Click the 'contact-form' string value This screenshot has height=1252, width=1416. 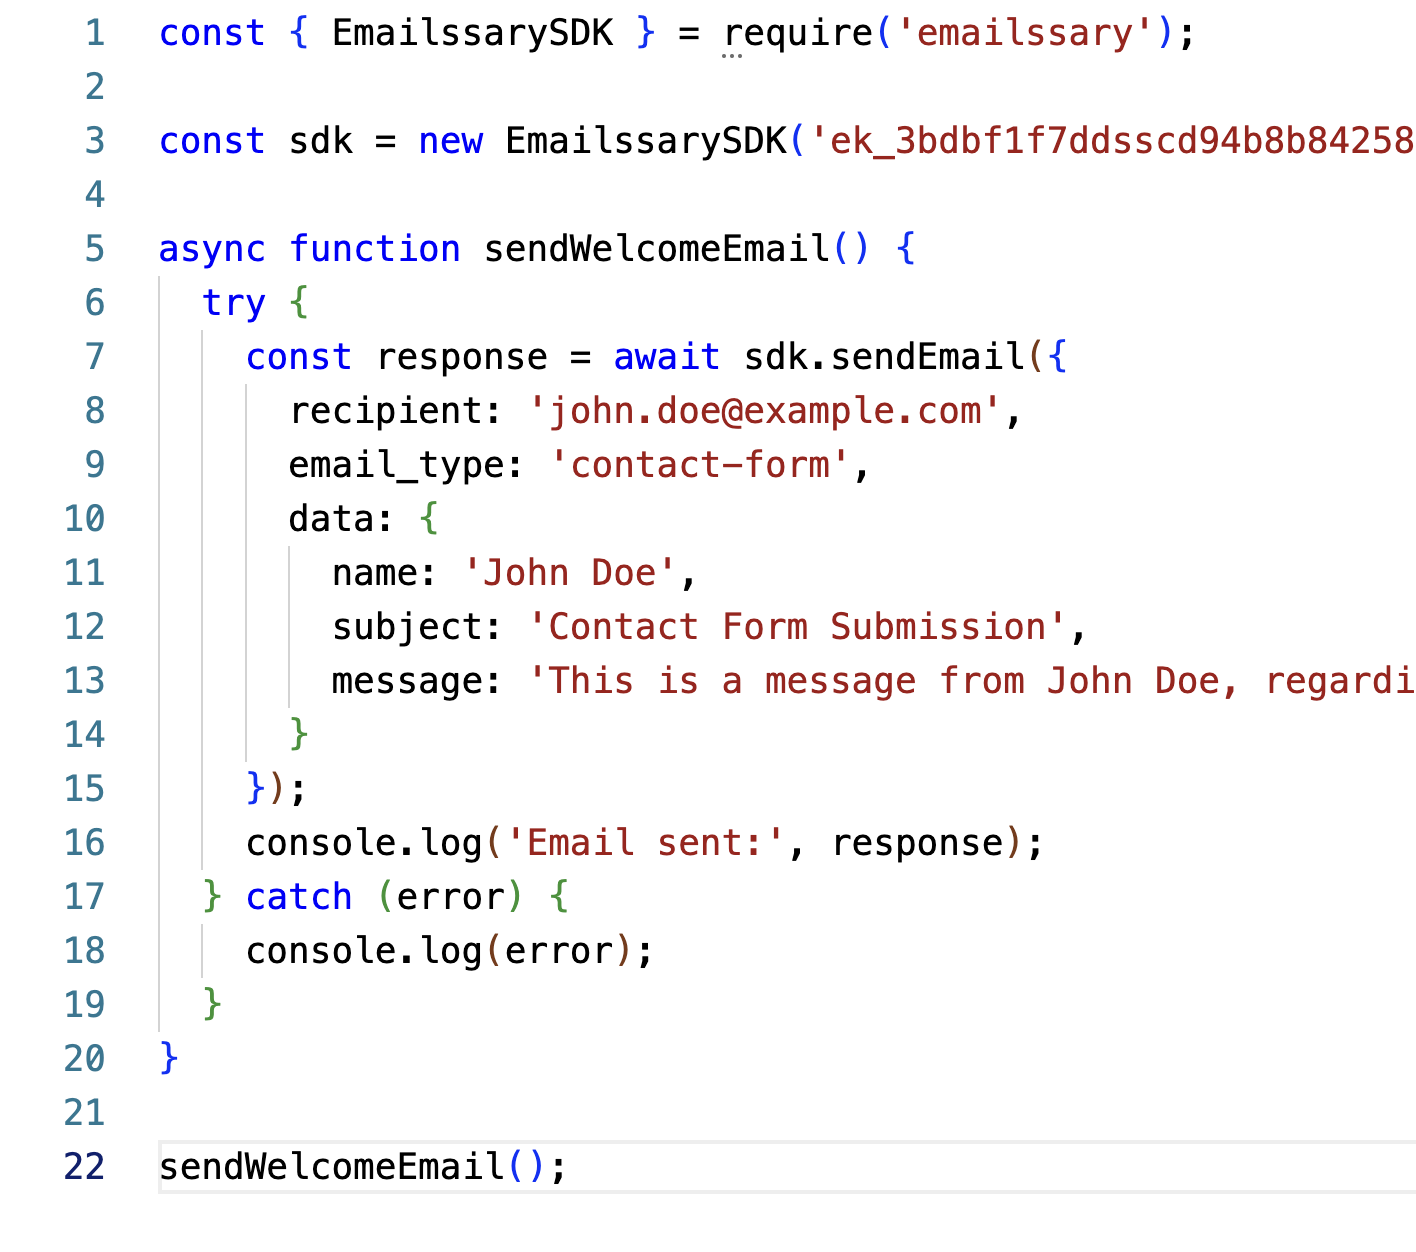700,465
